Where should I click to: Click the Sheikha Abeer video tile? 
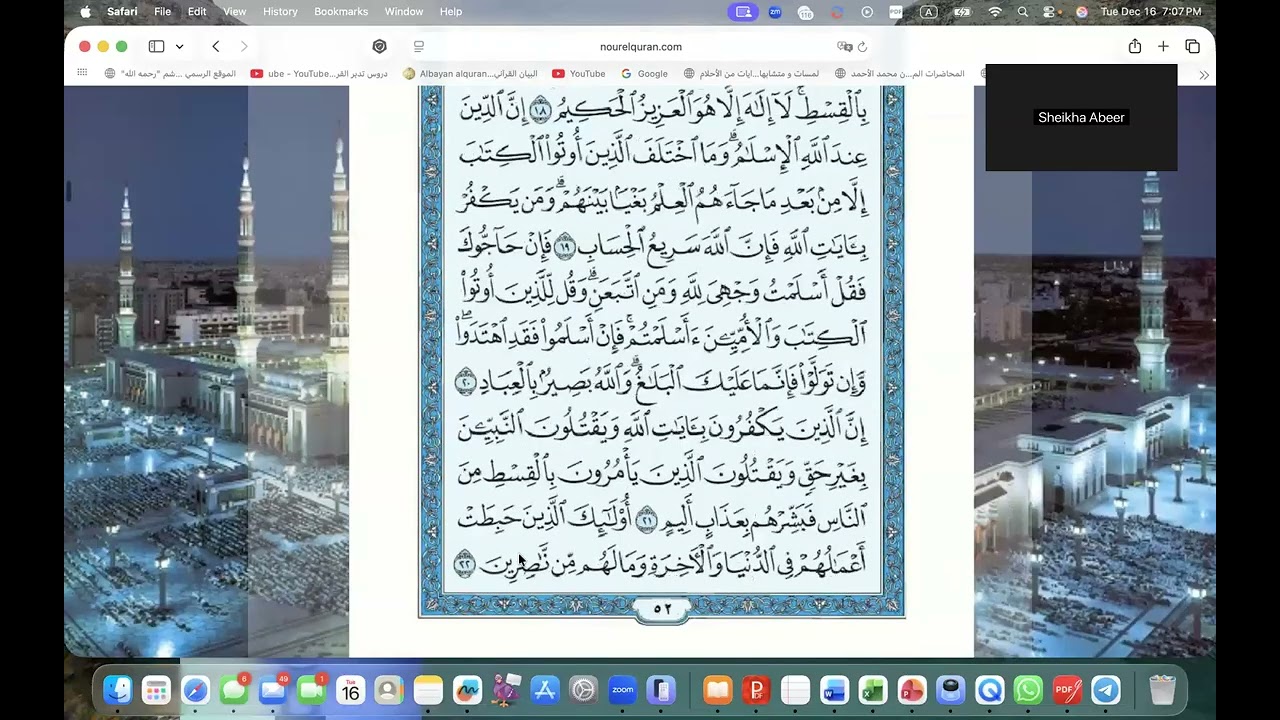(1081, 118)
